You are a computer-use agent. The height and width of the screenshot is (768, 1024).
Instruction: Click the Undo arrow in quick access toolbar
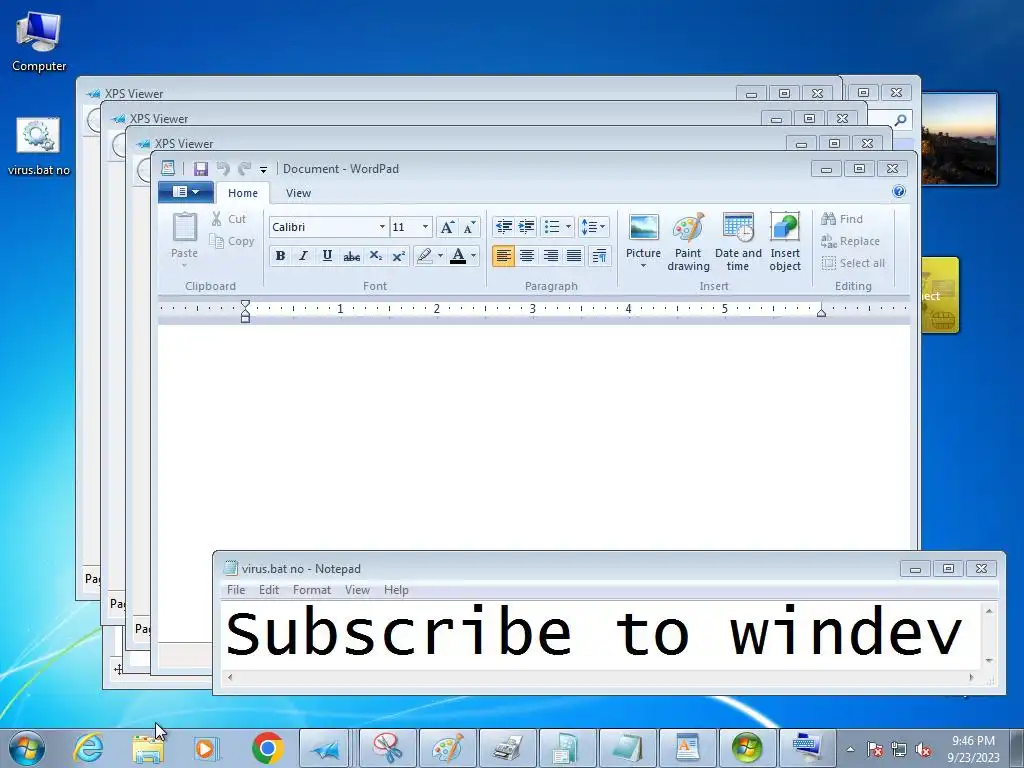[223, 168]
